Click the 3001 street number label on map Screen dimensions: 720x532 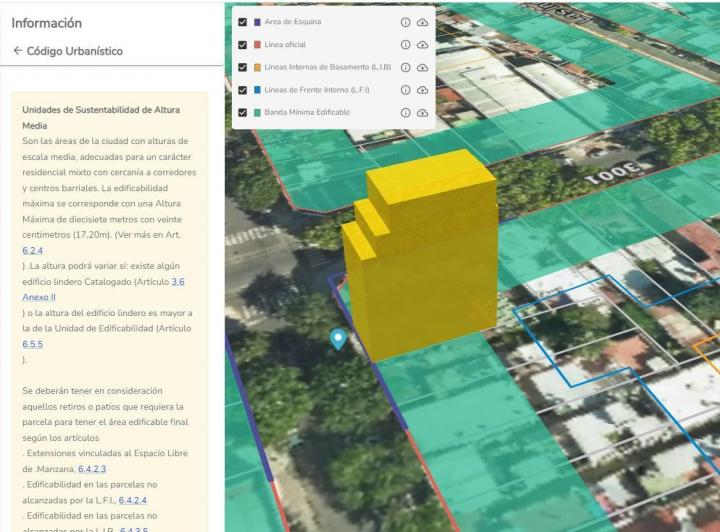(614, 175)
